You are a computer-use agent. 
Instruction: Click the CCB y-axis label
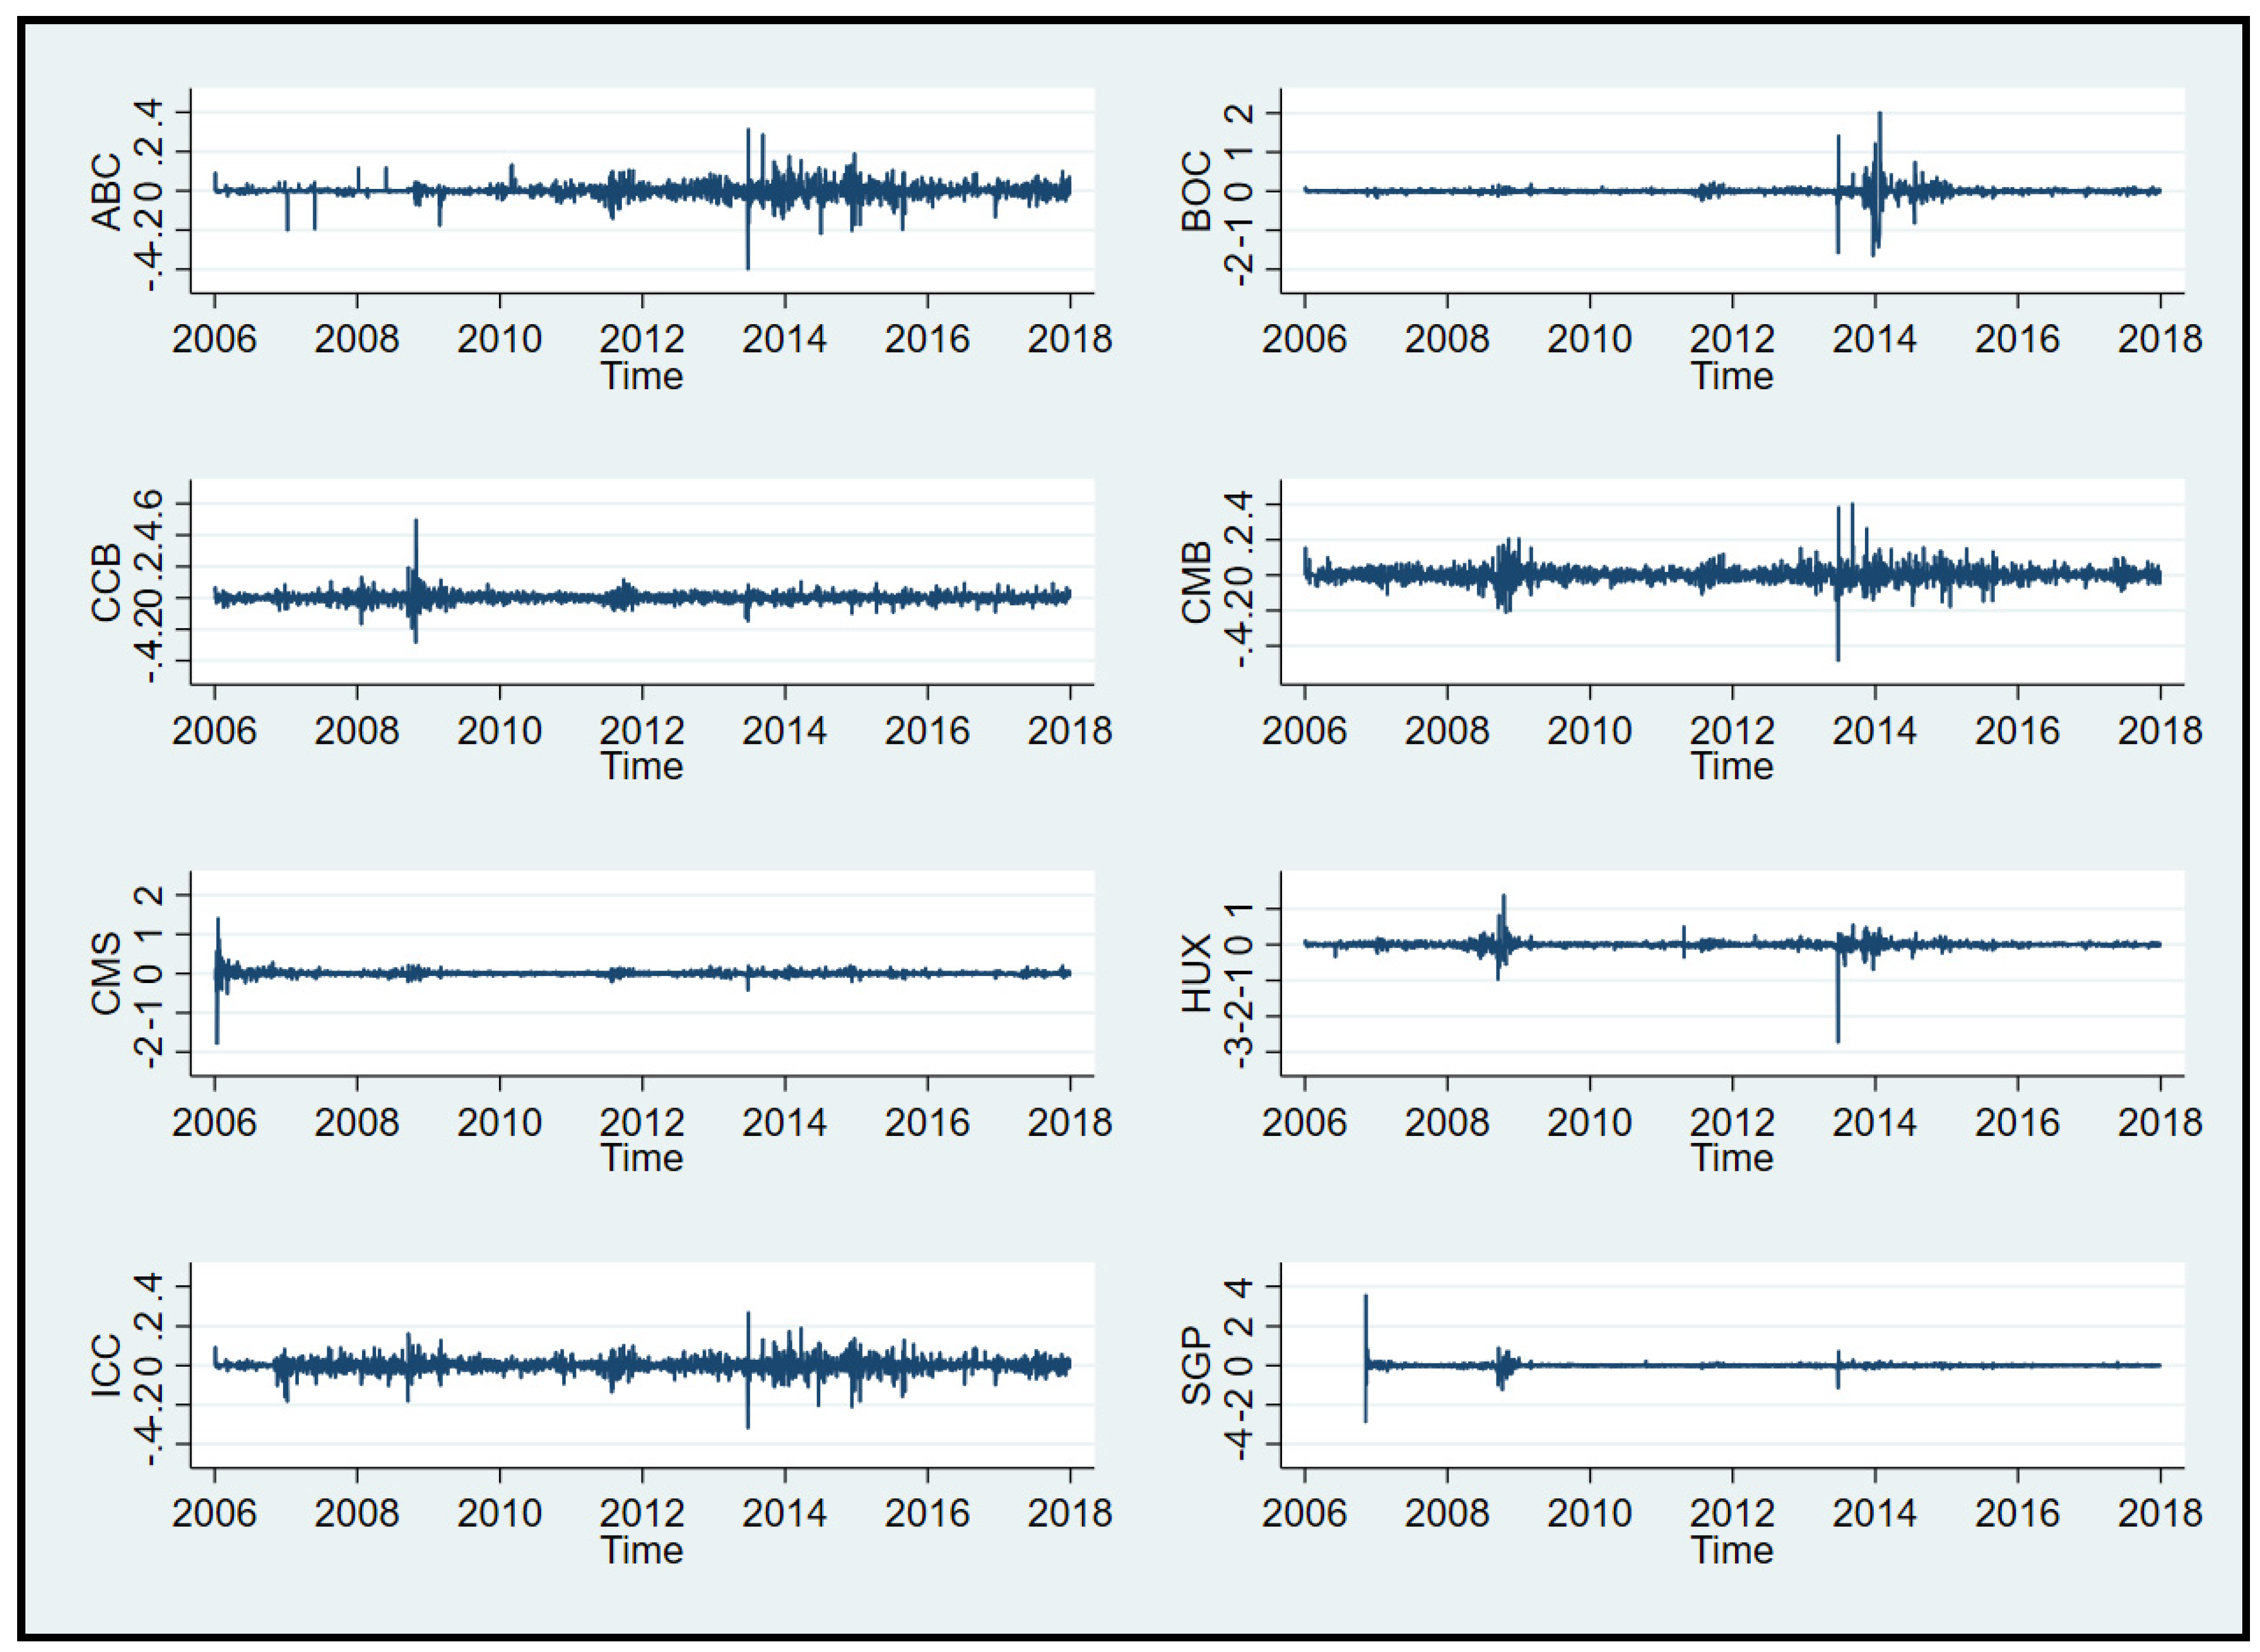[106, 582]
